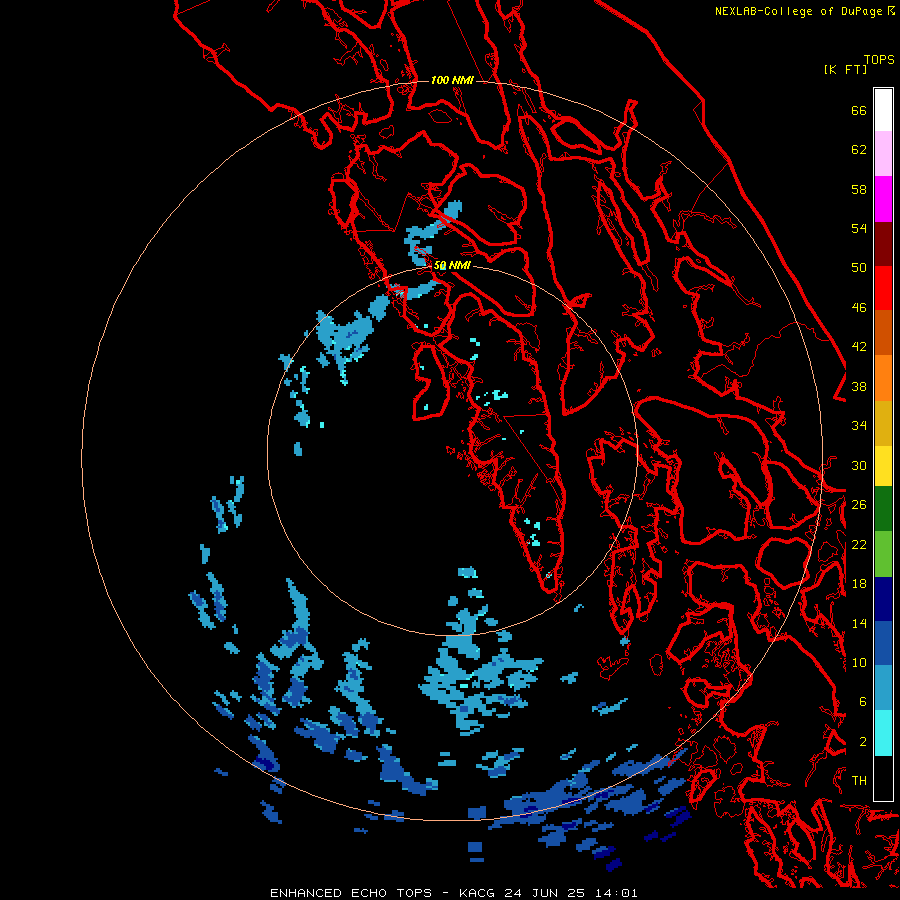Click the 100 NMI range ring label
The image size is (900, 900).
[x=452, y=80]
